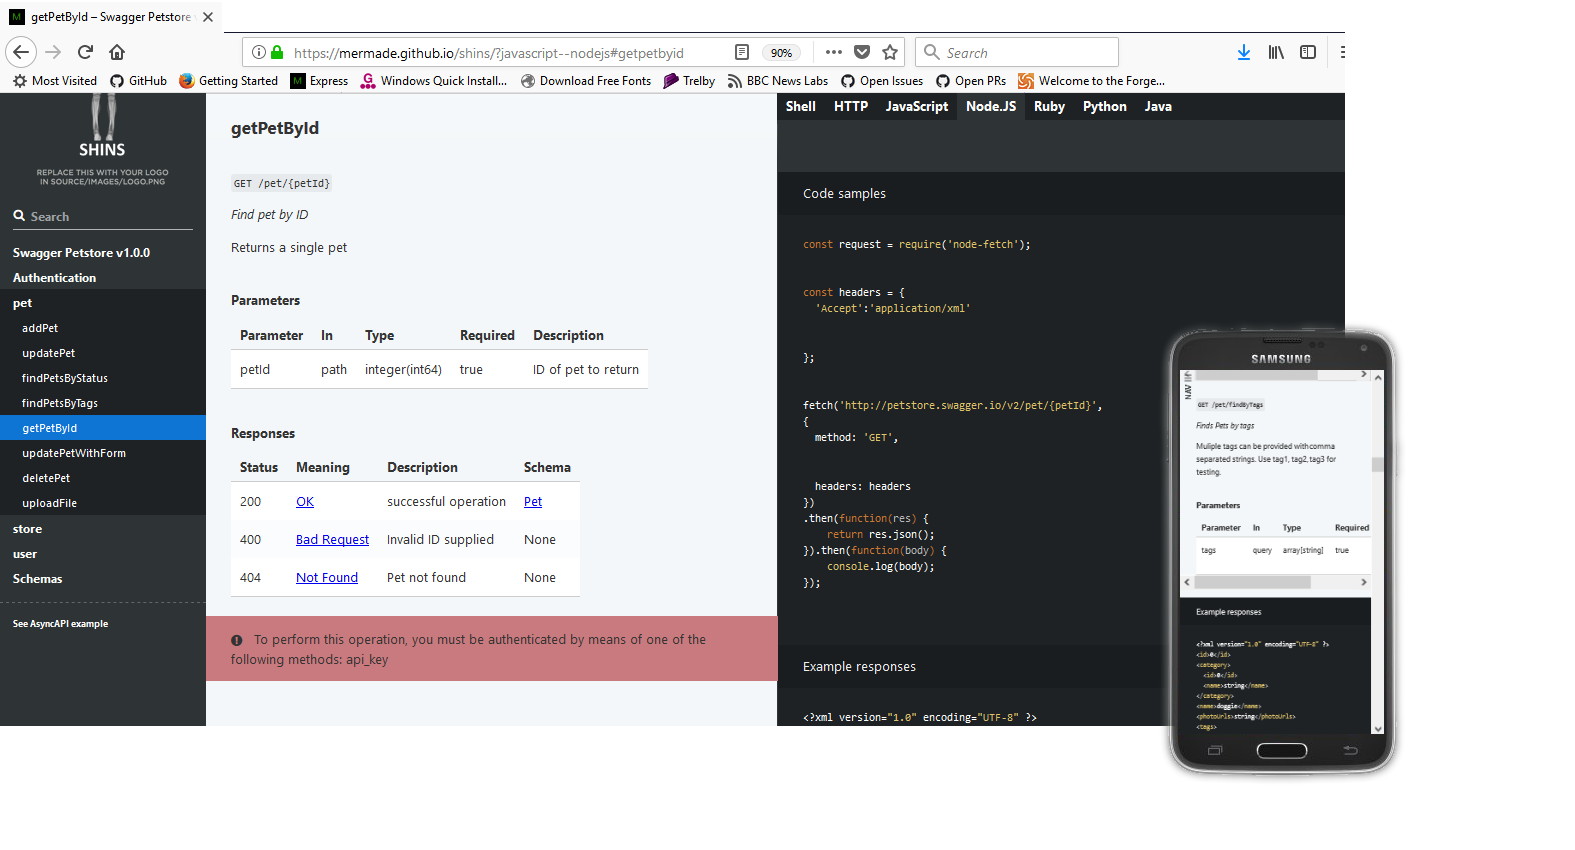Image resolution: width=1575 pixels, height=850 pixels.
Task: Select findPetsByTags in the sidebar
Action: click(x=60, y=403)
